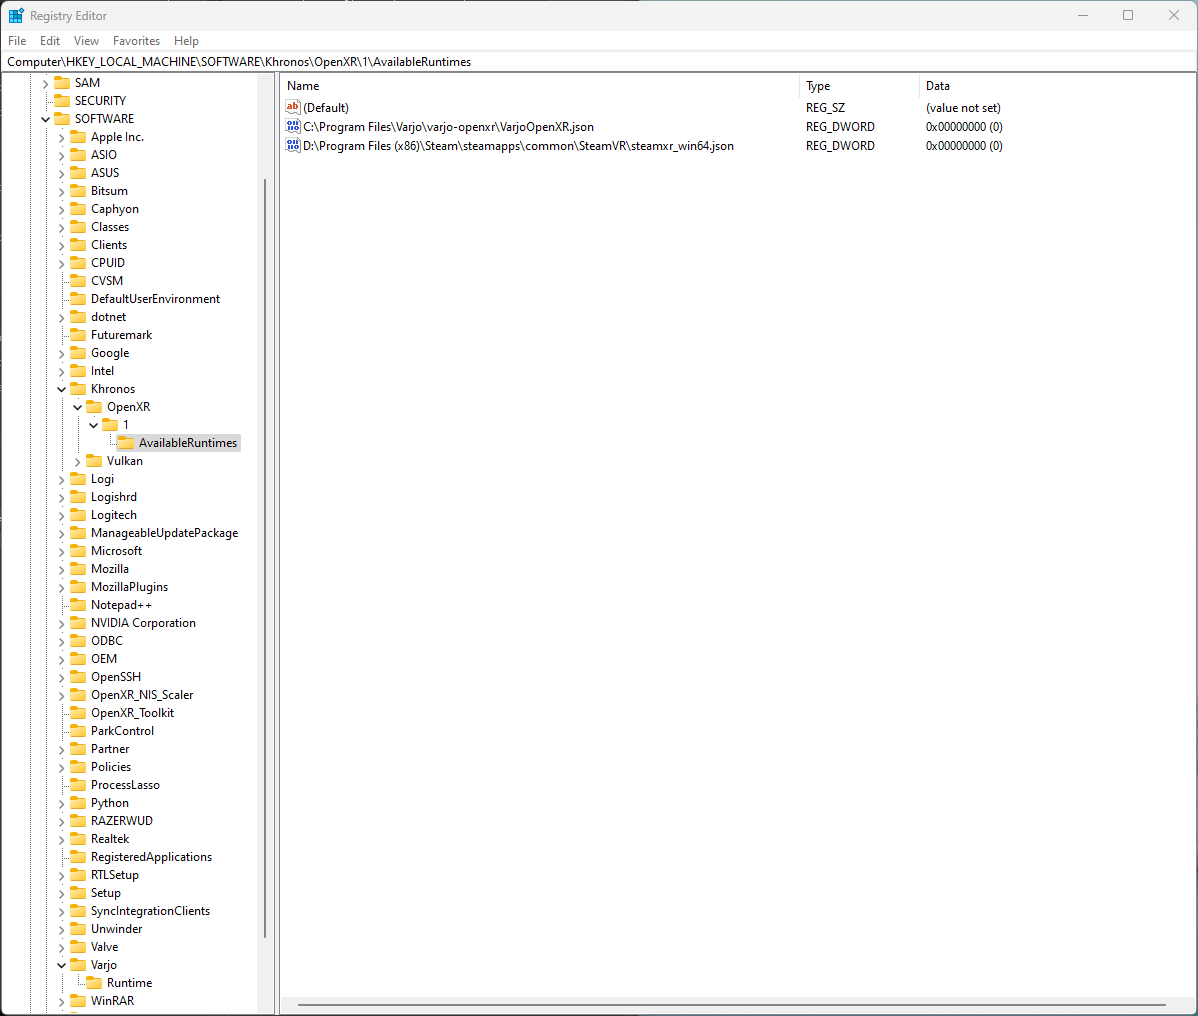1198x1016 pixels.
Task: Select the Classes key
Action: point(110,227)
